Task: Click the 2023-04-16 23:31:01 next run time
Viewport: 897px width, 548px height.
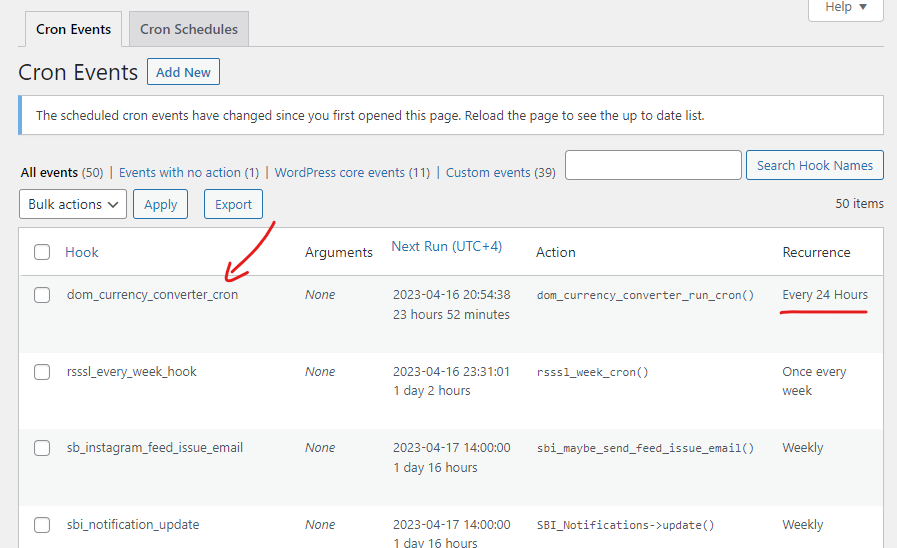Action: (x=451, y=371)
